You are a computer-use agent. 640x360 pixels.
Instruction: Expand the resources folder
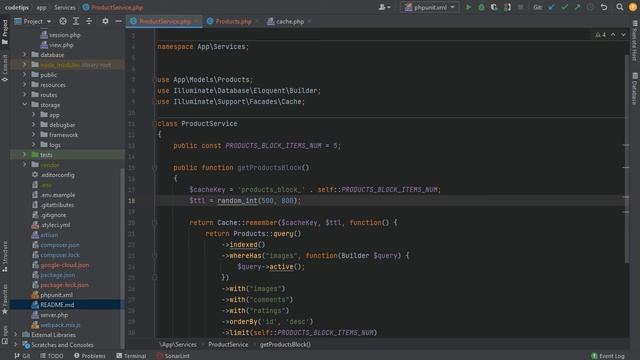coord(24,84)
